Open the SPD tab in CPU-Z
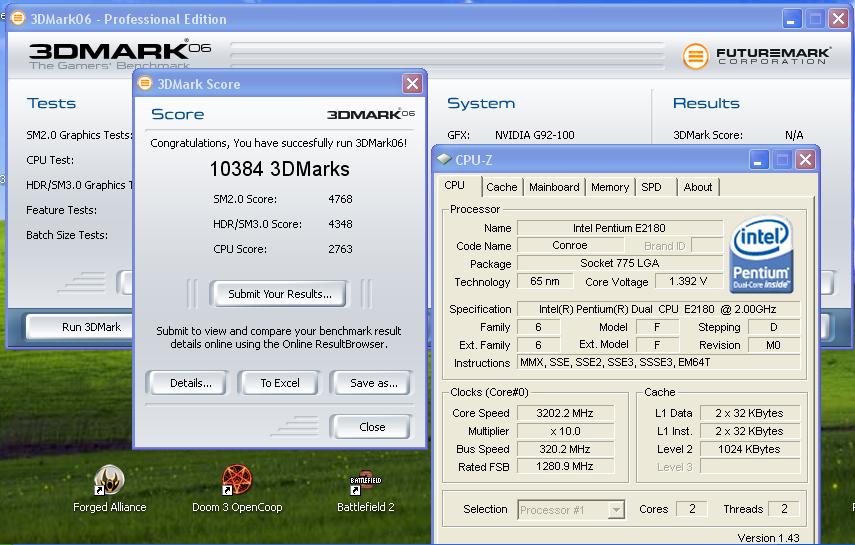 pyautogui.click(x=651, y=187)
